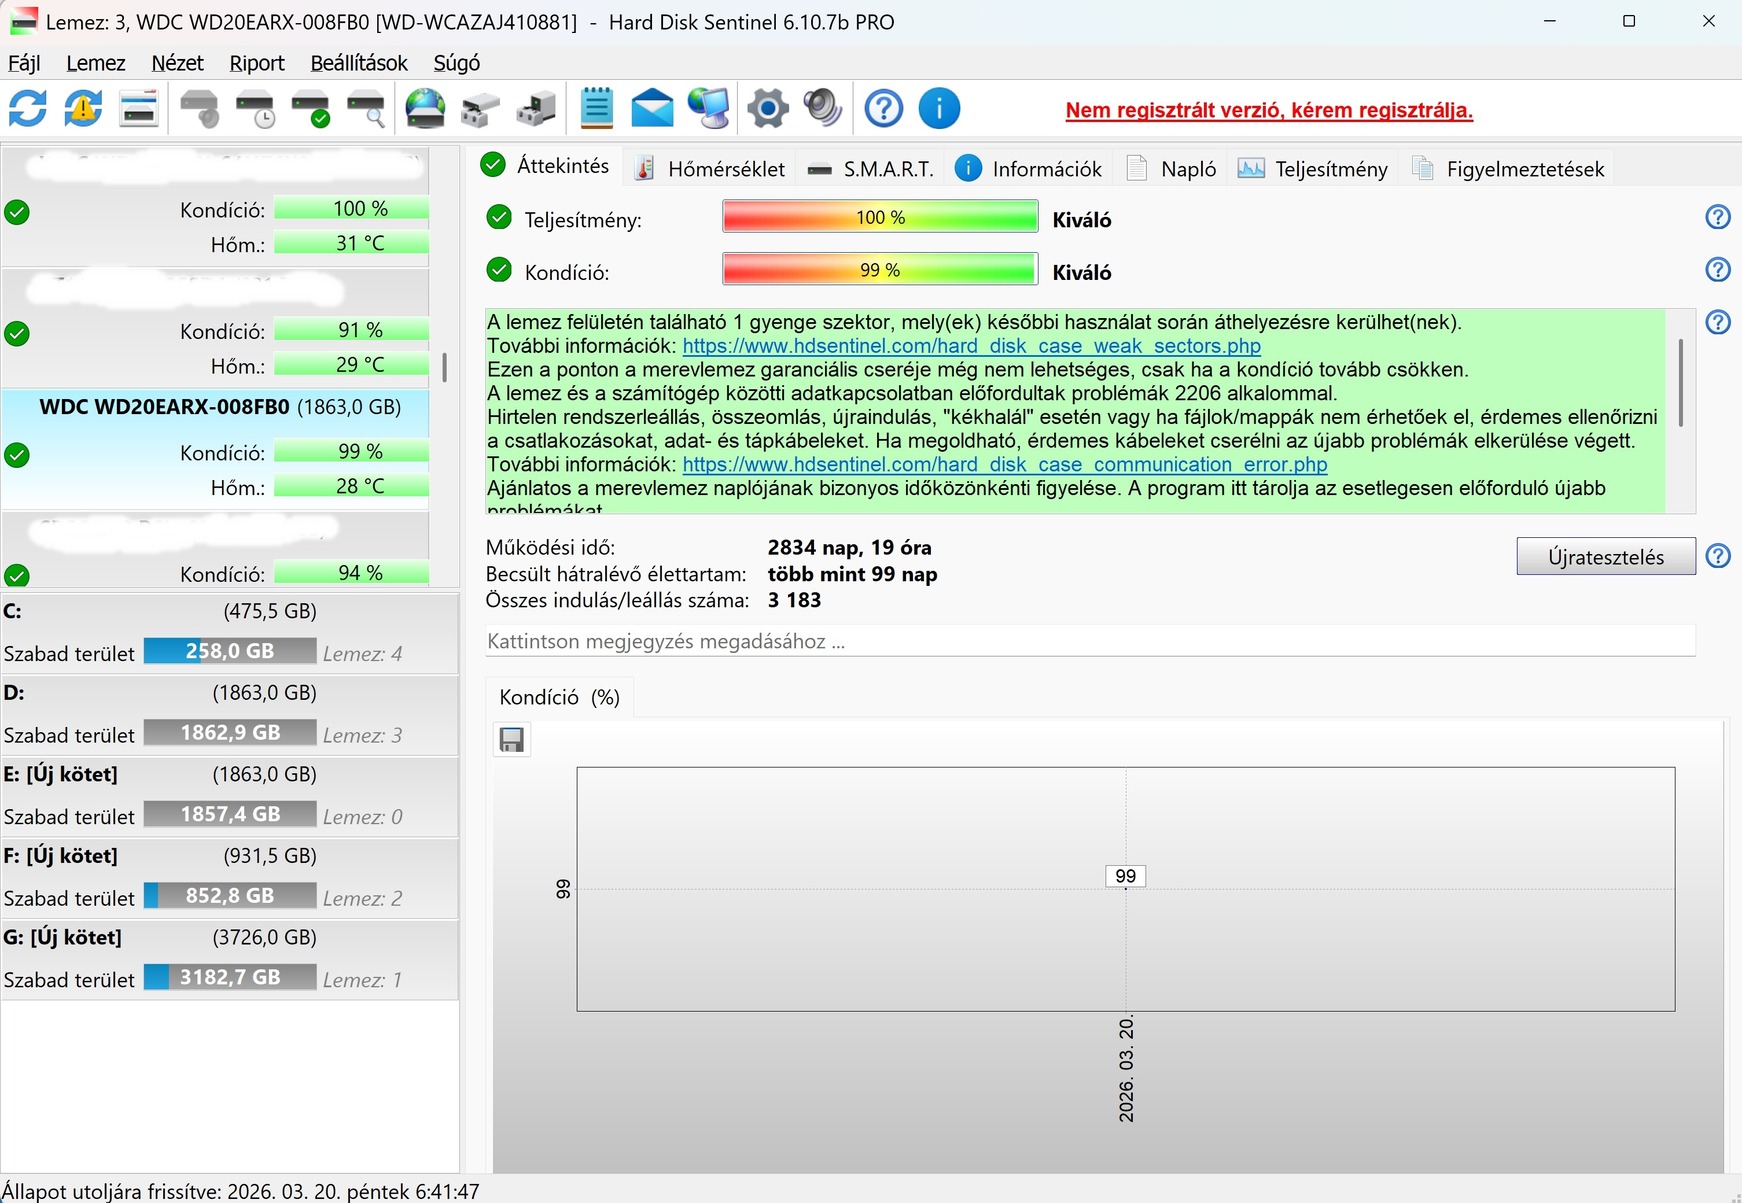This screenshot has width=1742, height=1203.
Task: Open the Riport menu
Action: coord(257,63)
